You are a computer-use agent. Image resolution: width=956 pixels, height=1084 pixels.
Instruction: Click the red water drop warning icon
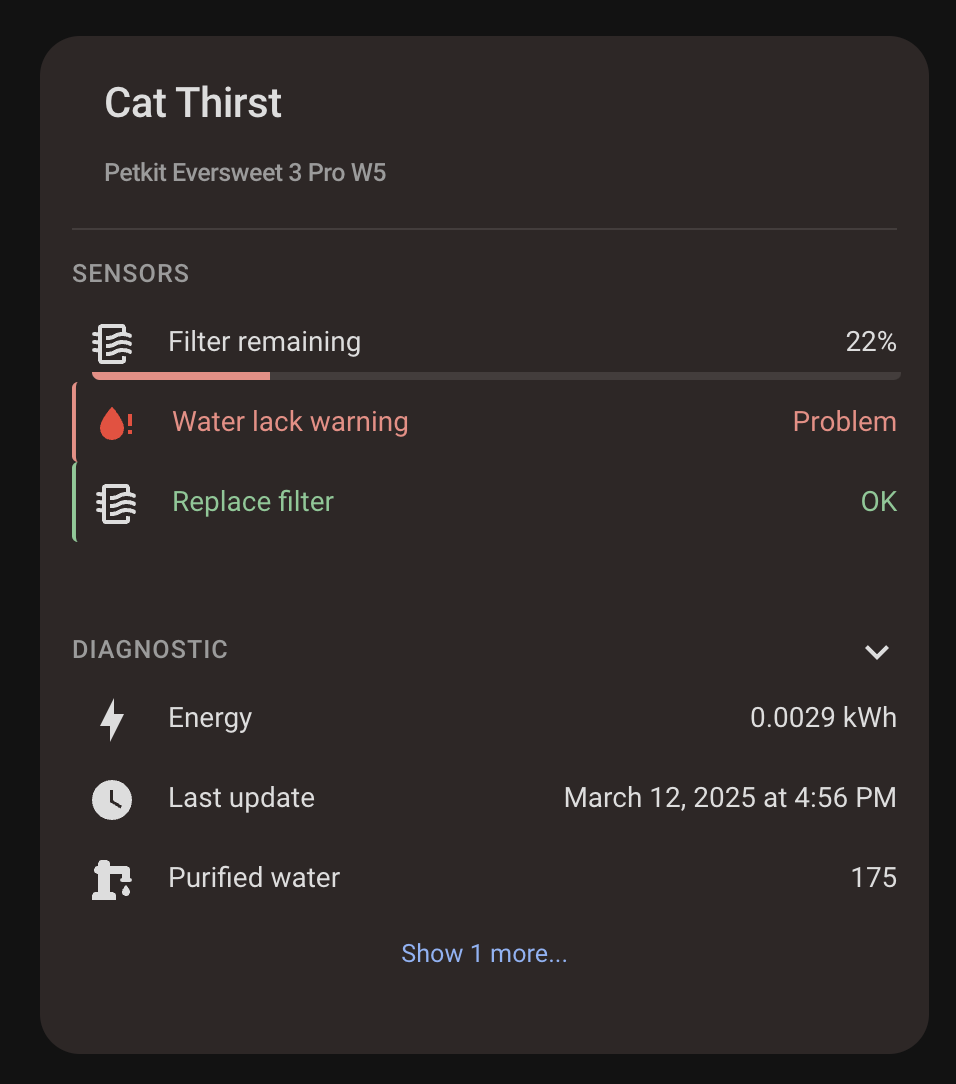coord(115,423)
